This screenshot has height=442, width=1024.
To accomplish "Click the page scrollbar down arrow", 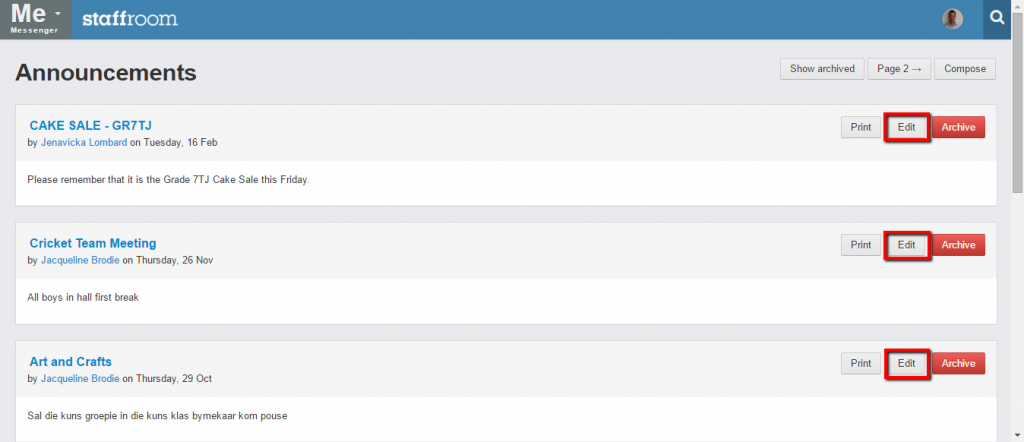I will tap(1017, 435).
